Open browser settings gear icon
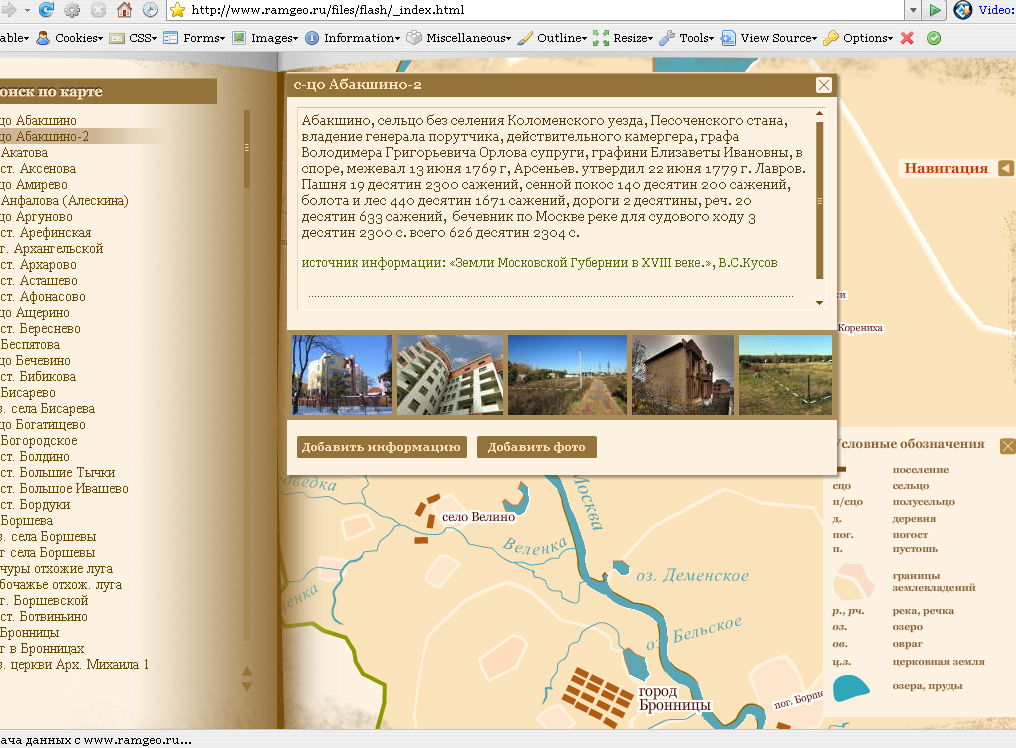This screenshot has width=1016, height=748. pyautogui.click(x=72, y=10)
